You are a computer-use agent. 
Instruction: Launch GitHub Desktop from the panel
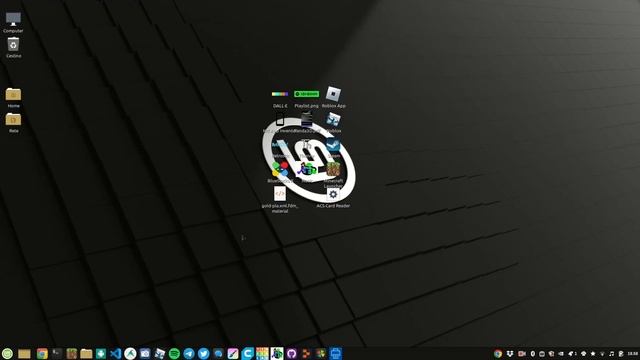pyautogui.click(x=291, y=353)
